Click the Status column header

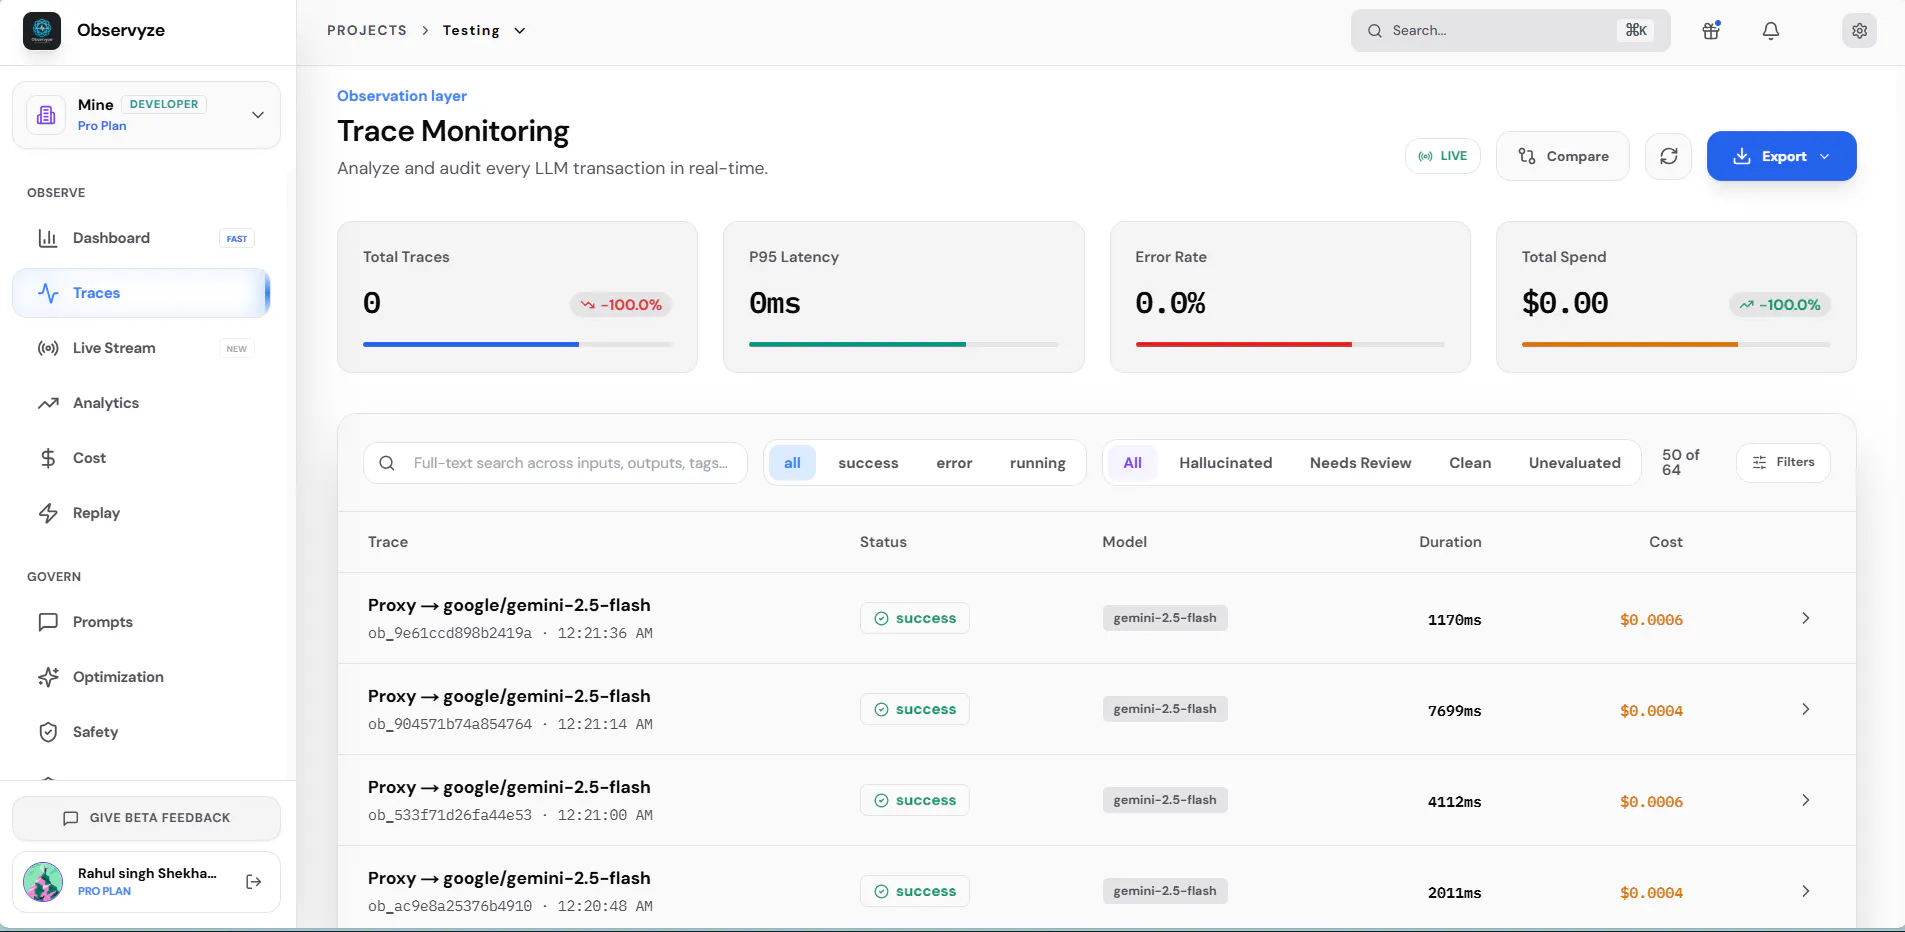click(x=883, y=542)
